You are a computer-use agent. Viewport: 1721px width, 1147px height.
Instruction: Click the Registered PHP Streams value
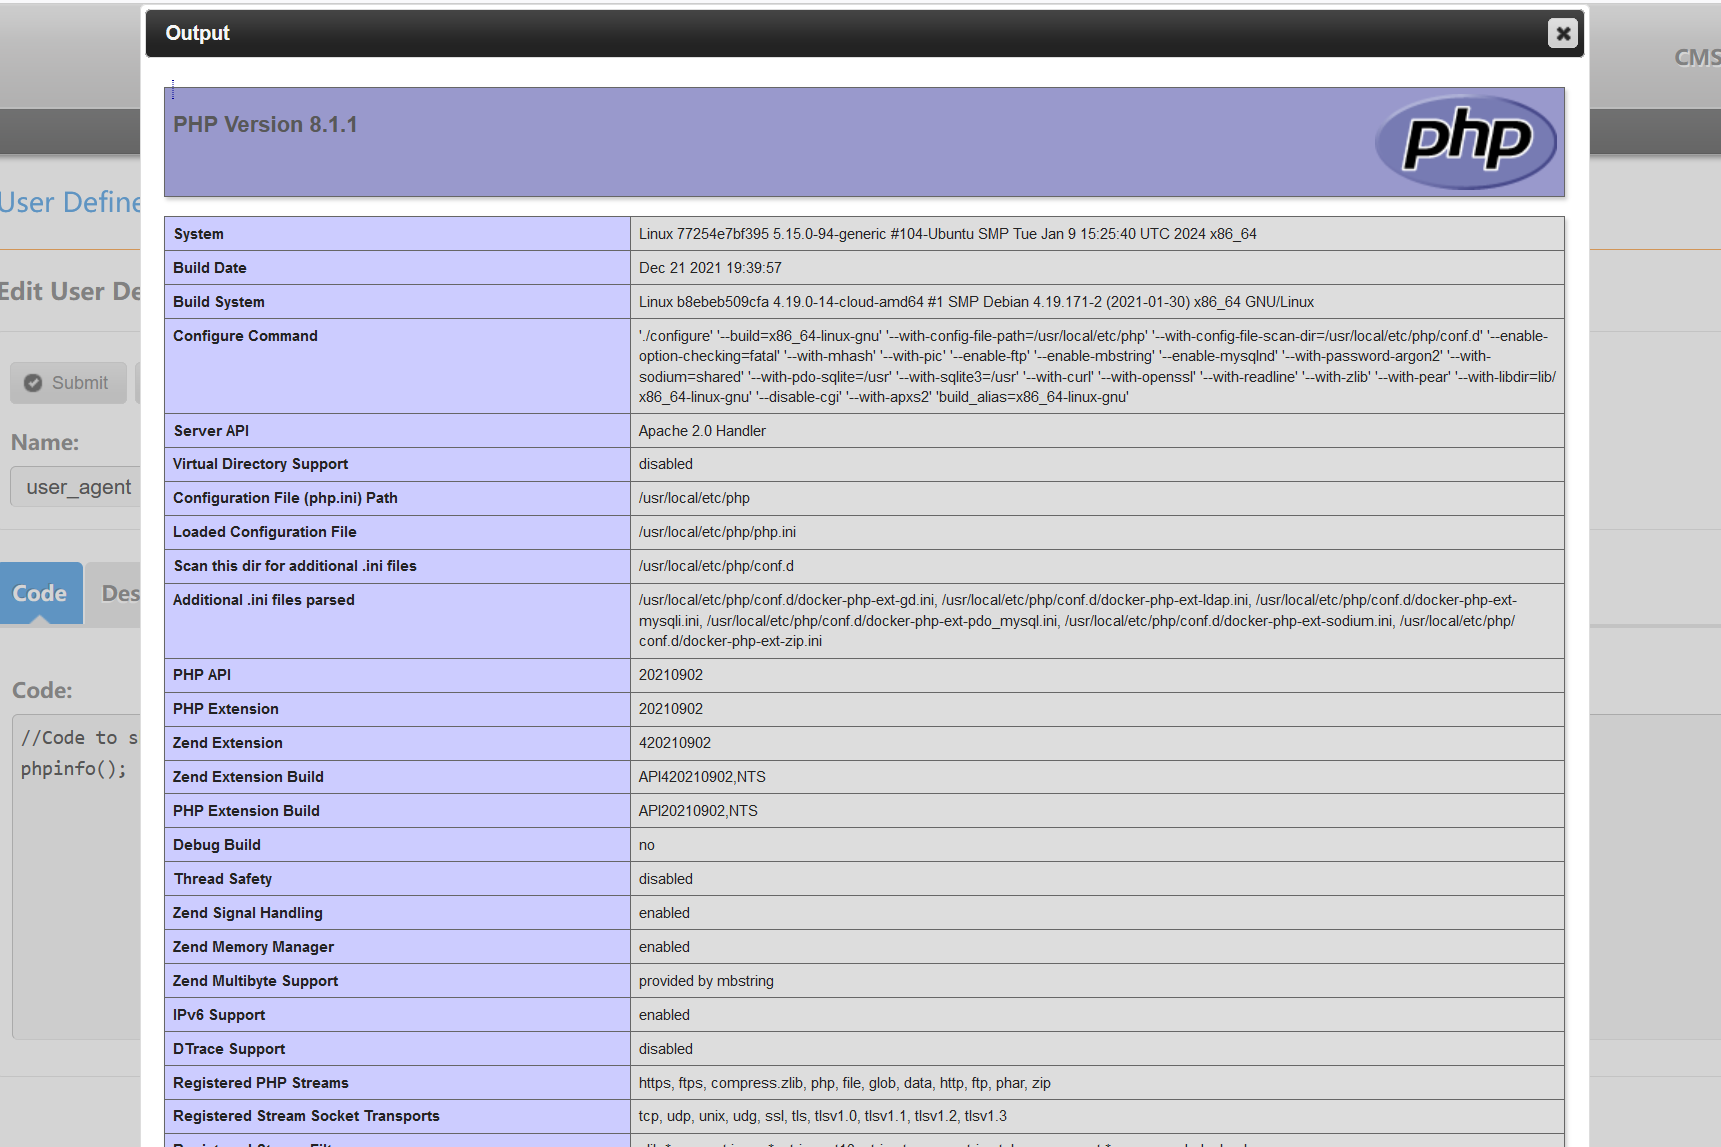click(x=845, y=1082)
